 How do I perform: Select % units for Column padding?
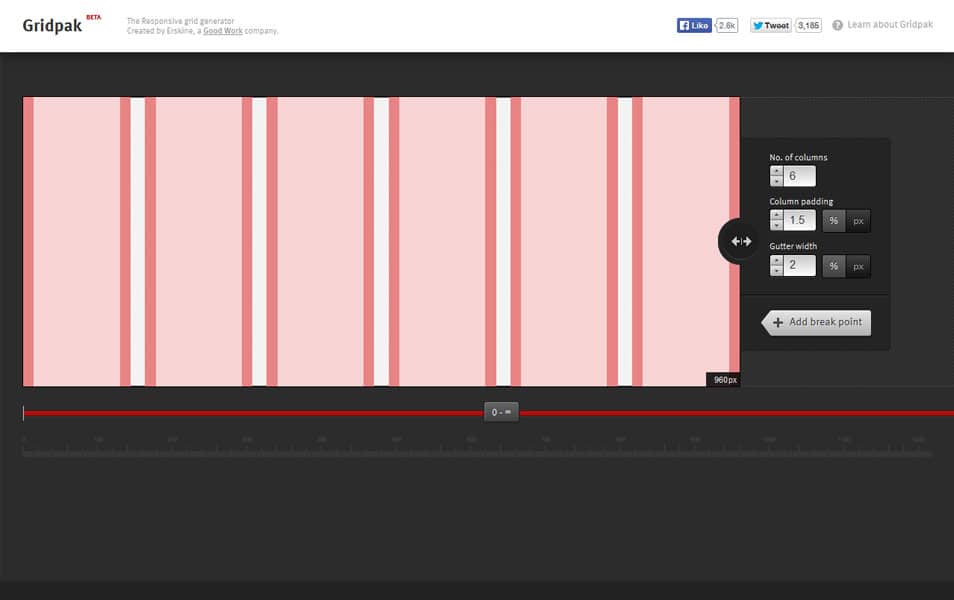[x=833, y=220]
